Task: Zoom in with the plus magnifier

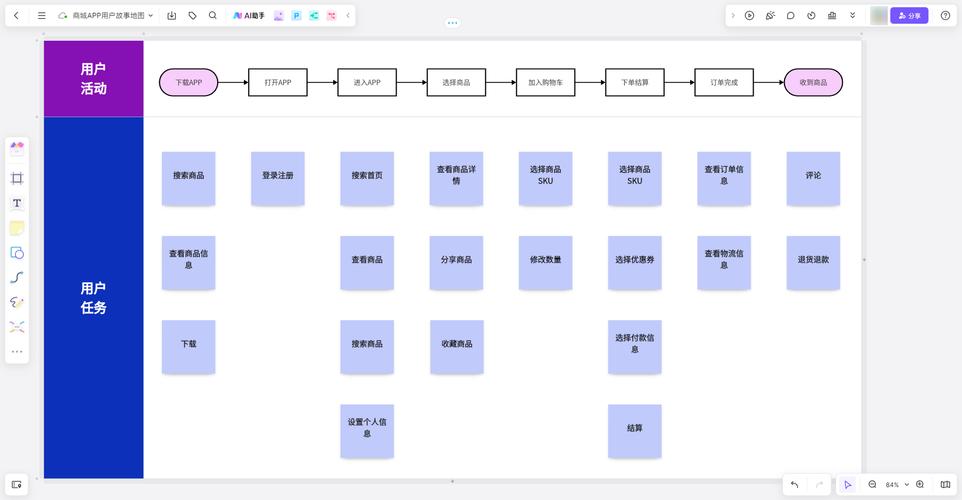Action: coord(920,485)
